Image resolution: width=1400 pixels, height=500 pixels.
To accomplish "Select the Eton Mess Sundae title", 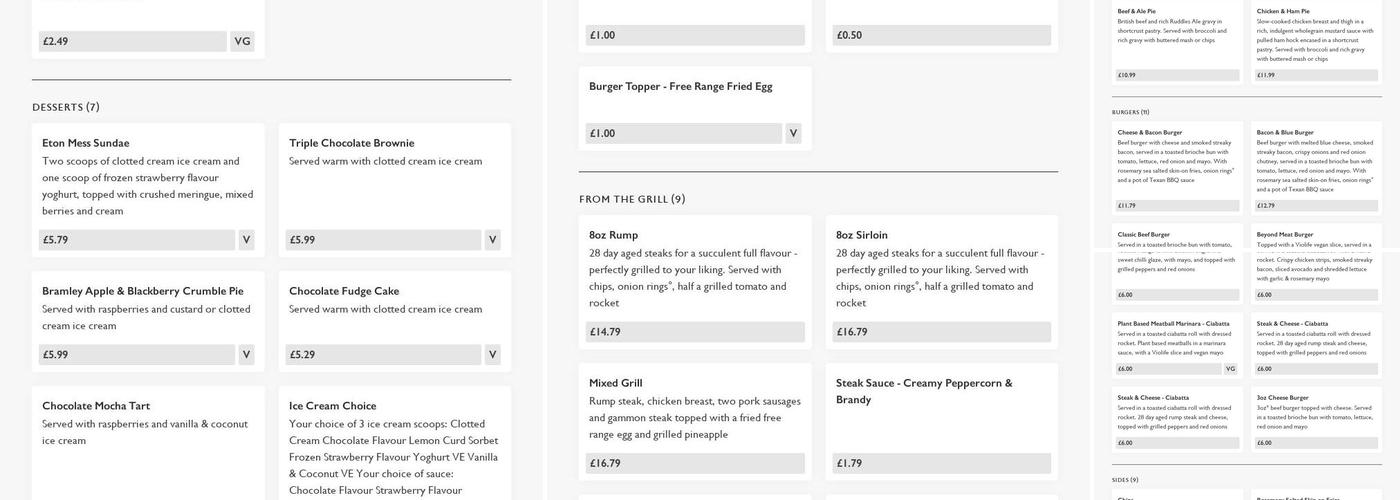I will 86,143.
